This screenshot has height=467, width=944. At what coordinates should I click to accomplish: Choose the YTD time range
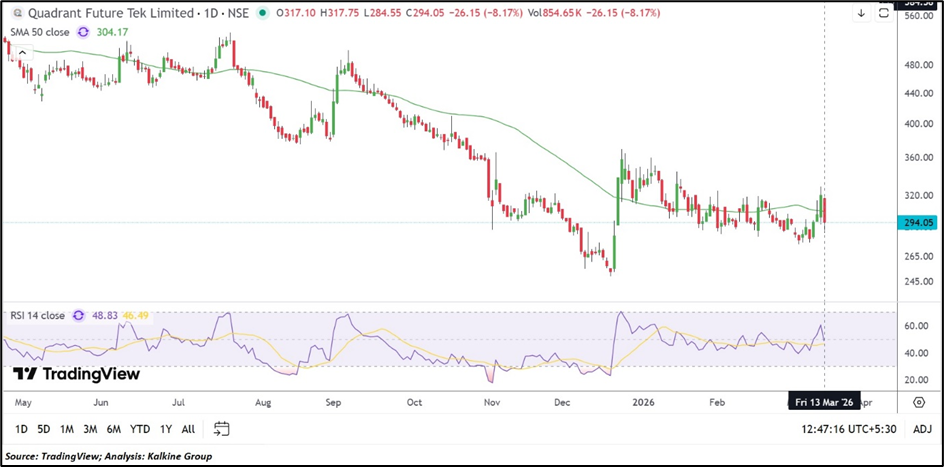tap(140, 429)
